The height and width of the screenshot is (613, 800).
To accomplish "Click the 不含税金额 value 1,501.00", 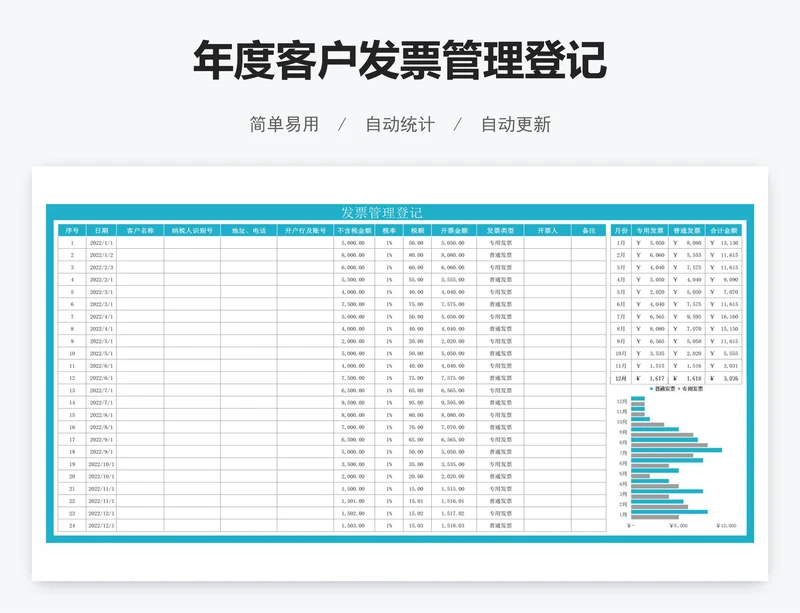I will 353,501.
